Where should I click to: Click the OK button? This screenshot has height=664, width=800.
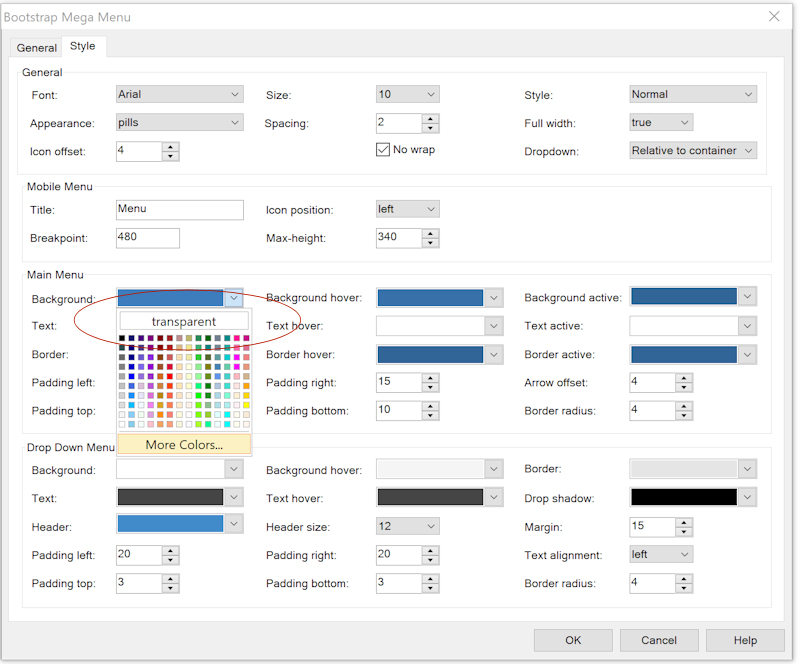573,641
